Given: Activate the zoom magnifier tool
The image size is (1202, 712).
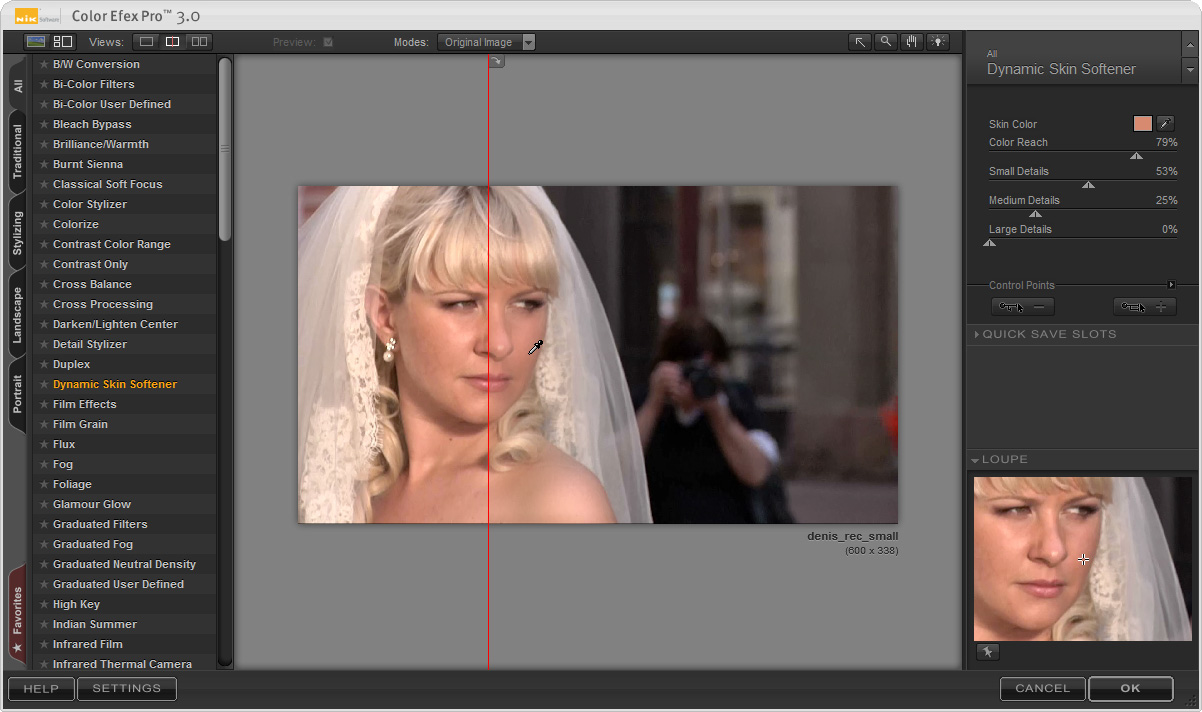Looking at the screenshot, I should 885,42.
